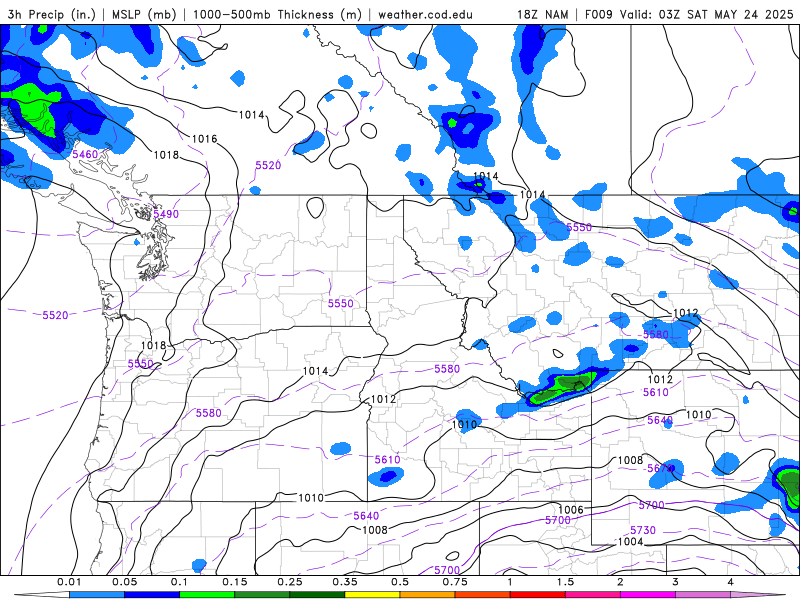Click the magenta 1.5 inch legend swatch
The height and width of the screenshot is (600, 800).
click(x=593, y=595)
